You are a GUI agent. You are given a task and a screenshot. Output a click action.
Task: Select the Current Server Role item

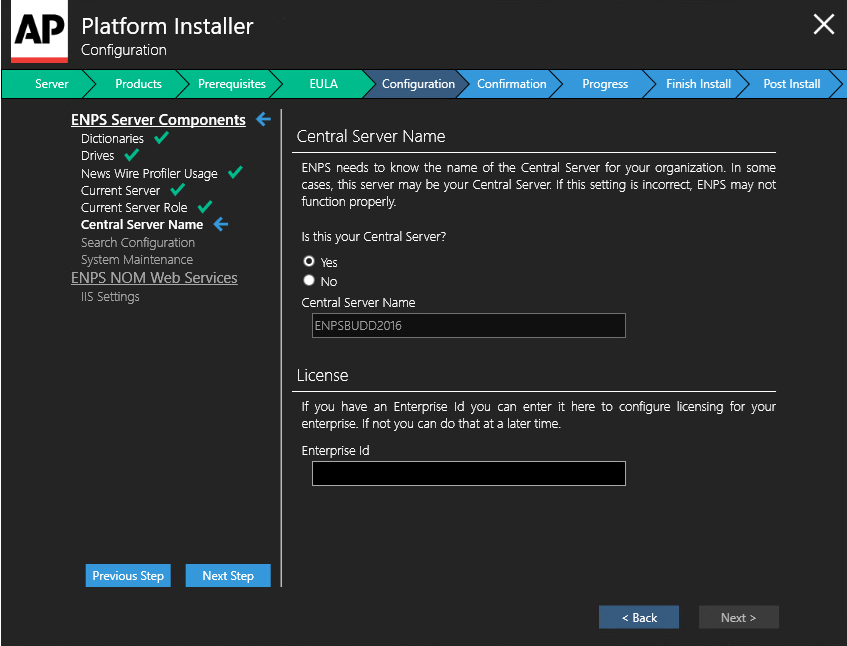pos(134,207)
